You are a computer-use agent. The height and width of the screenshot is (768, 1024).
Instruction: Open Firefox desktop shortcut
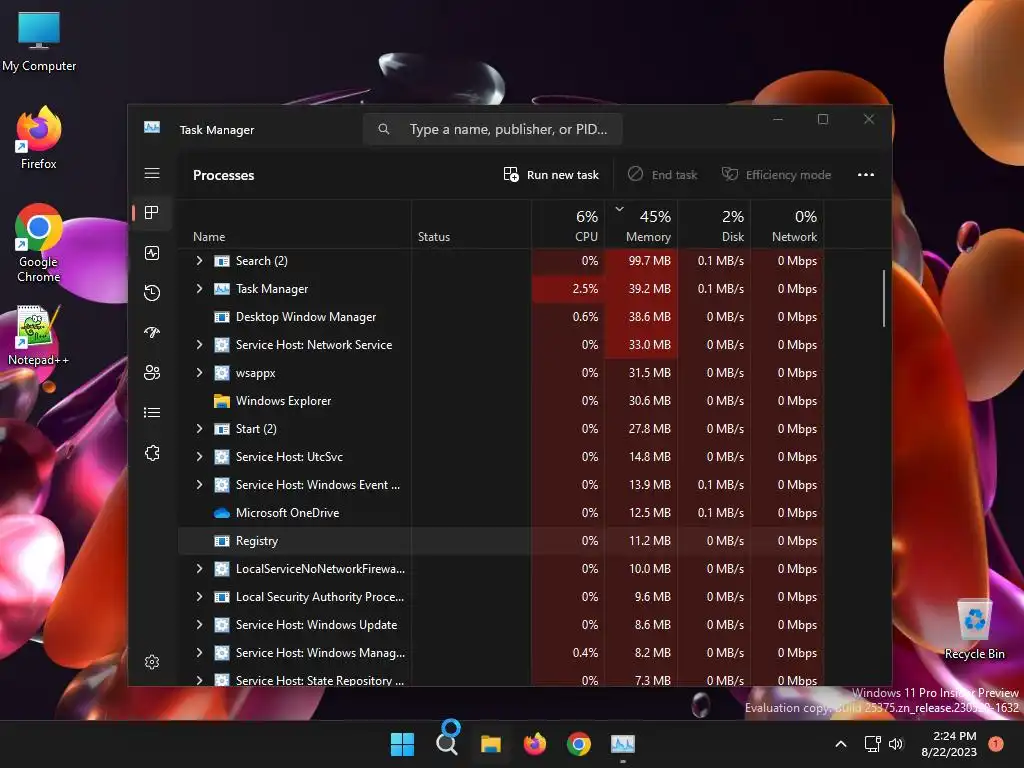[x=39, y=138]
